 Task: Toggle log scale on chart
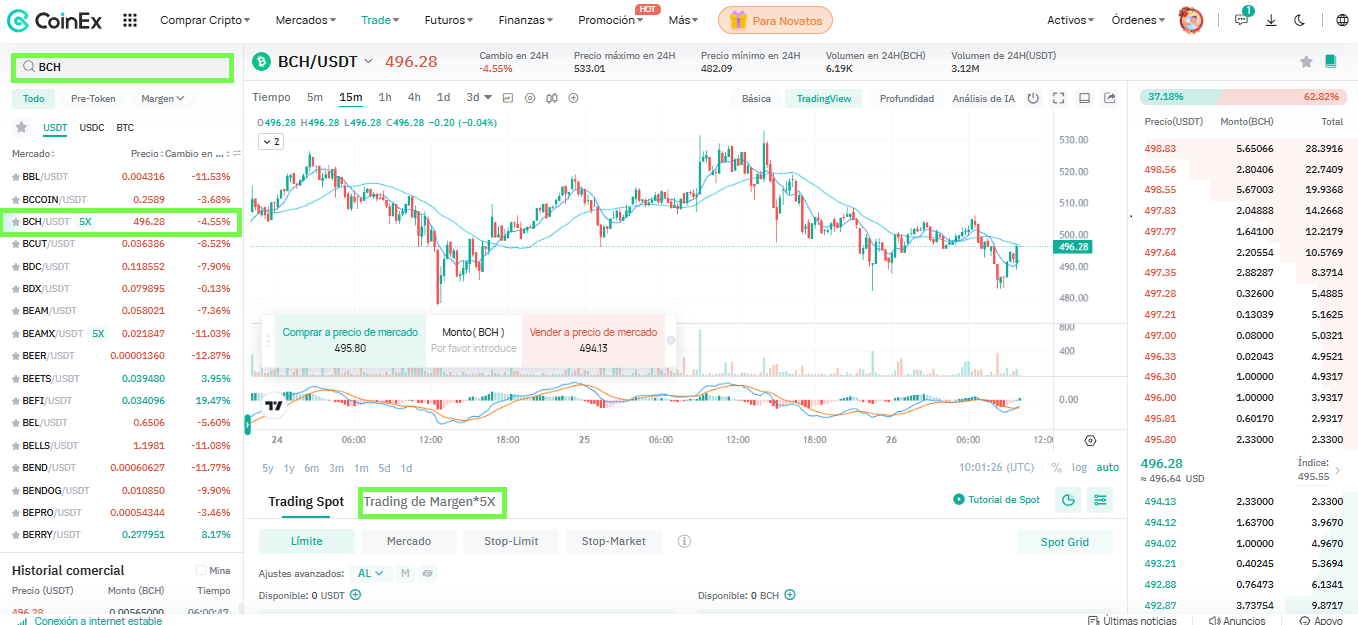point(1079,468)
